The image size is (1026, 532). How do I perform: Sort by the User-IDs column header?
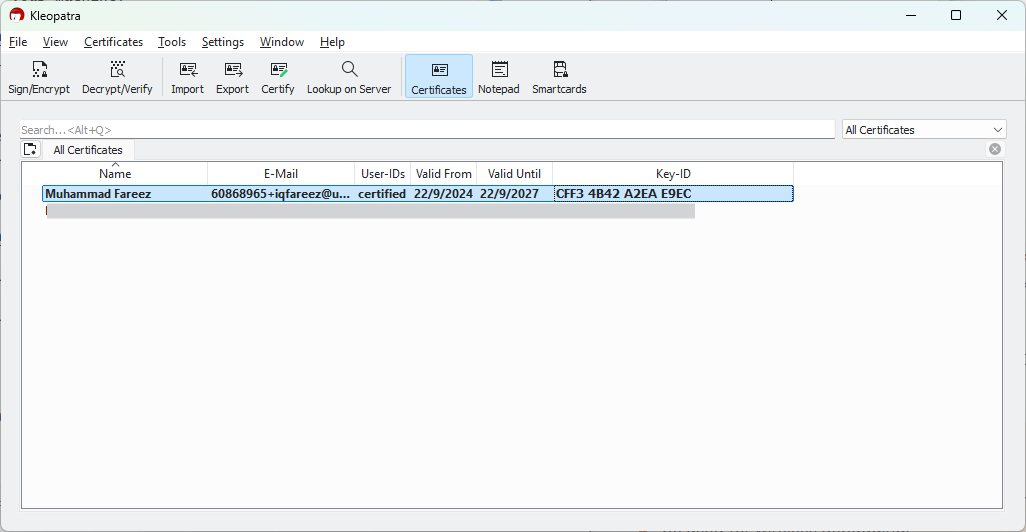pos(383,173)
